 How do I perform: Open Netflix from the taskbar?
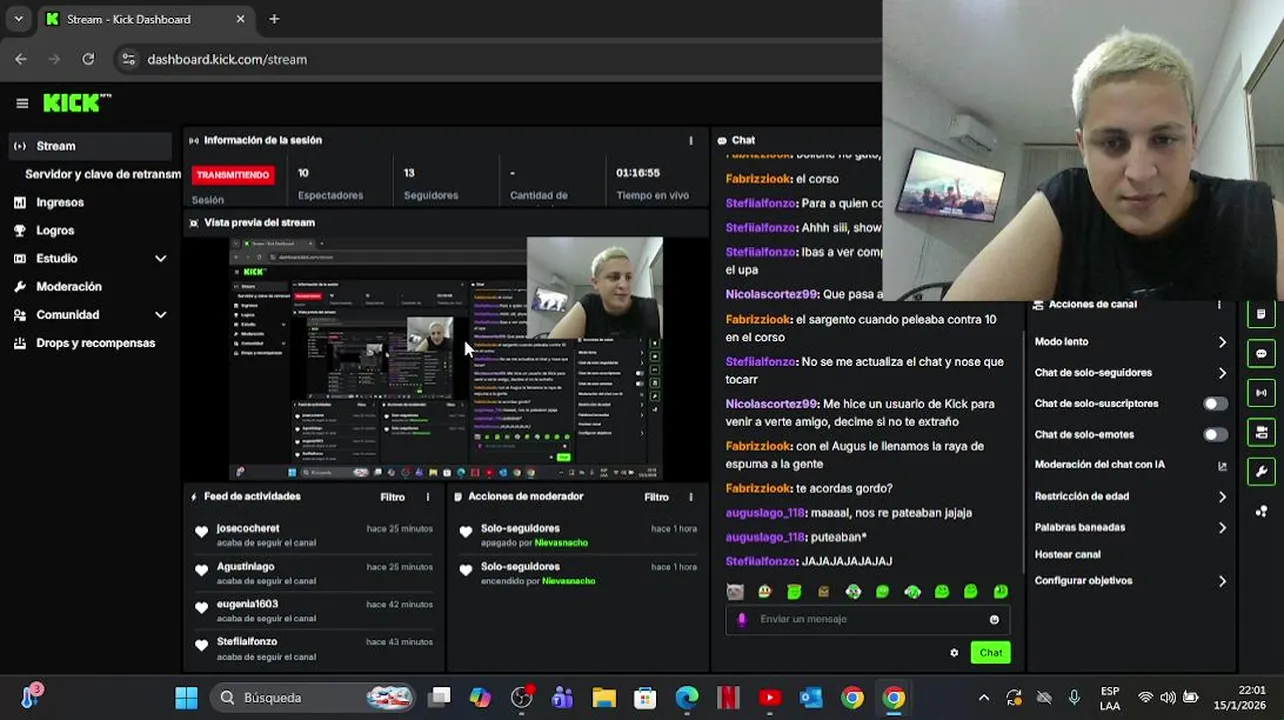[x=728, y=698]
